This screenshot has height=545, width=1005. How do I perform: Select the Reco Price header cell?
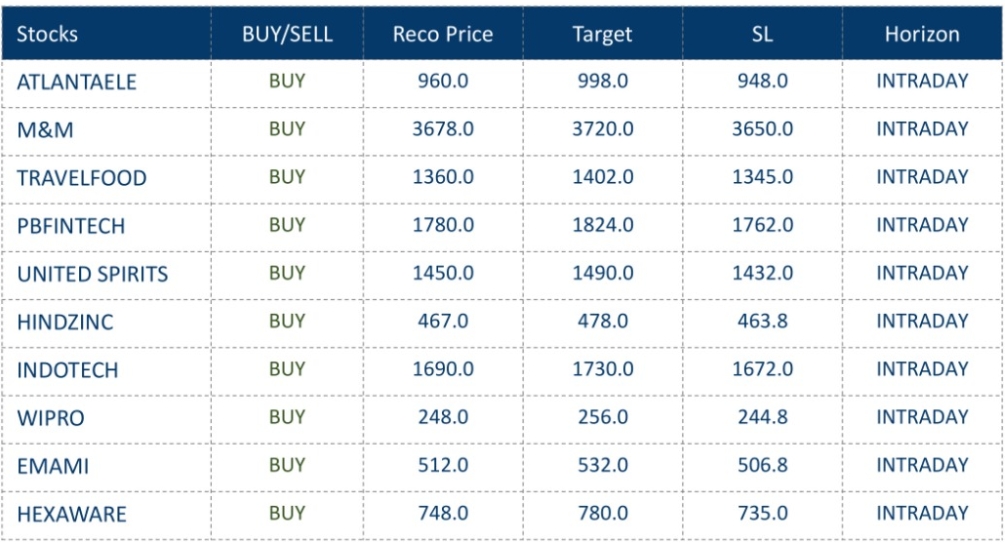click(443, 34)
